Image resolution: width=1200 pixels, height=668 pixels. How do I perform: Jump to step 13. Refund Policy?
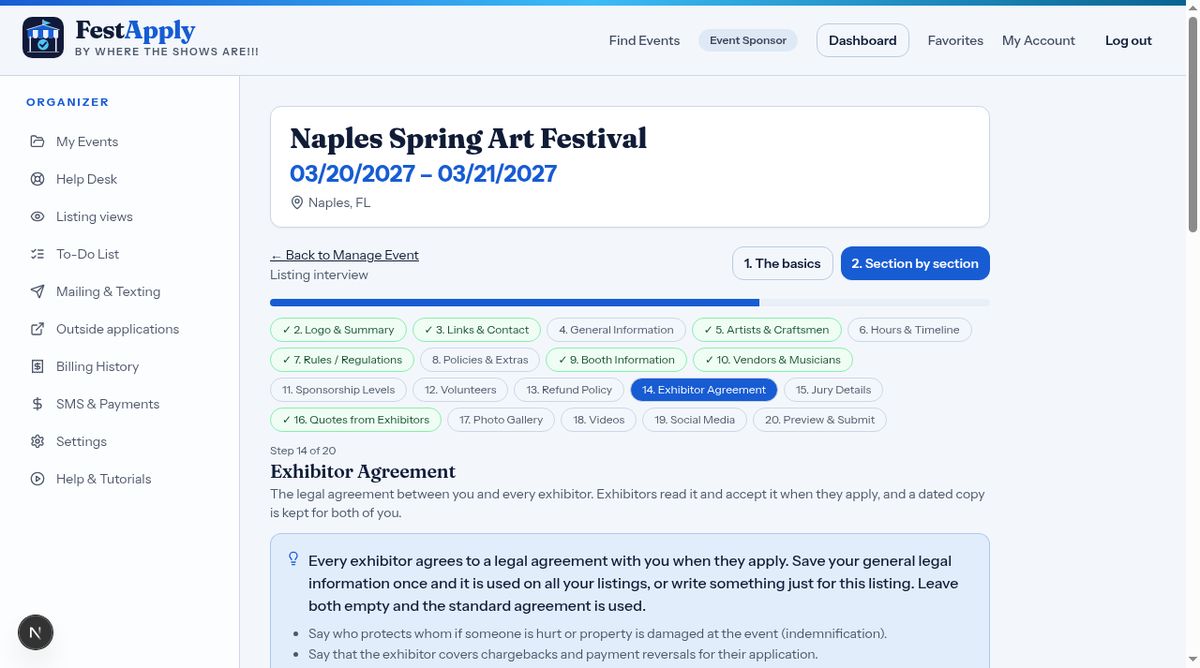(569, 390)
